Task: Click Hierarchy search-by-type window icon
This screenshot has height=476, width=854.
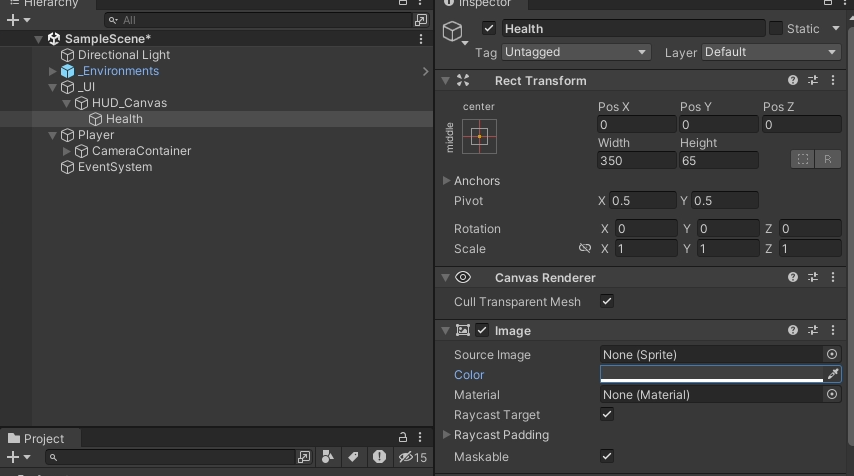Action: pyautogui.click(x=421, y=20)
